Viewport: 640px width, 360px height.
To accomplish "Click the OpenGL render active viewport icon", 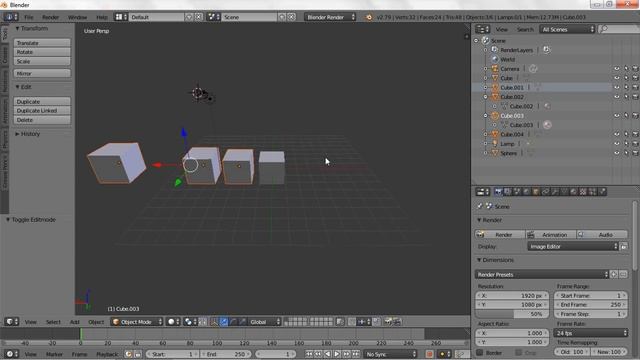I will coord(388,322).
